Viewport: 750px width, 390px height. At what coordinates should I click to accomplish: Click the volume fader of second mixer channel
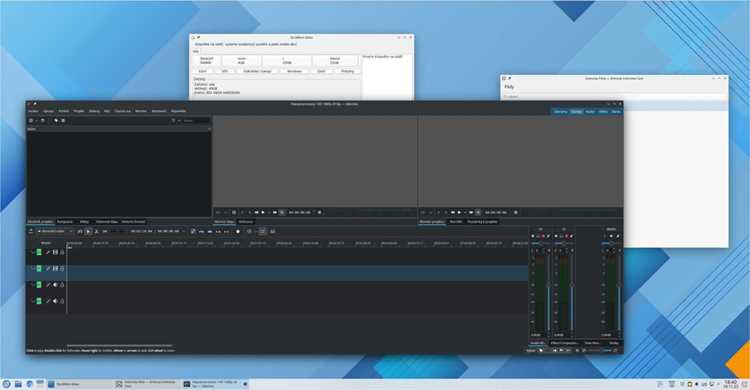pos(572,292)
